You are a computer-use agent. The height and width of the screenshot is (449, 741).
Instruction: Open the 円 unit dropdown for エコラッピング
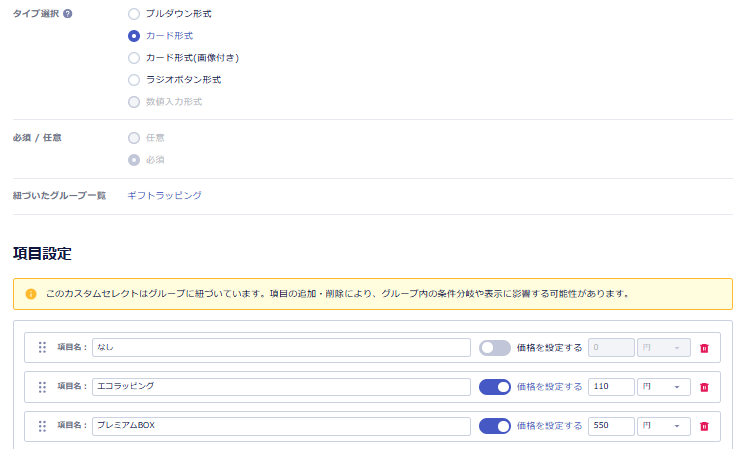point(663,387)
